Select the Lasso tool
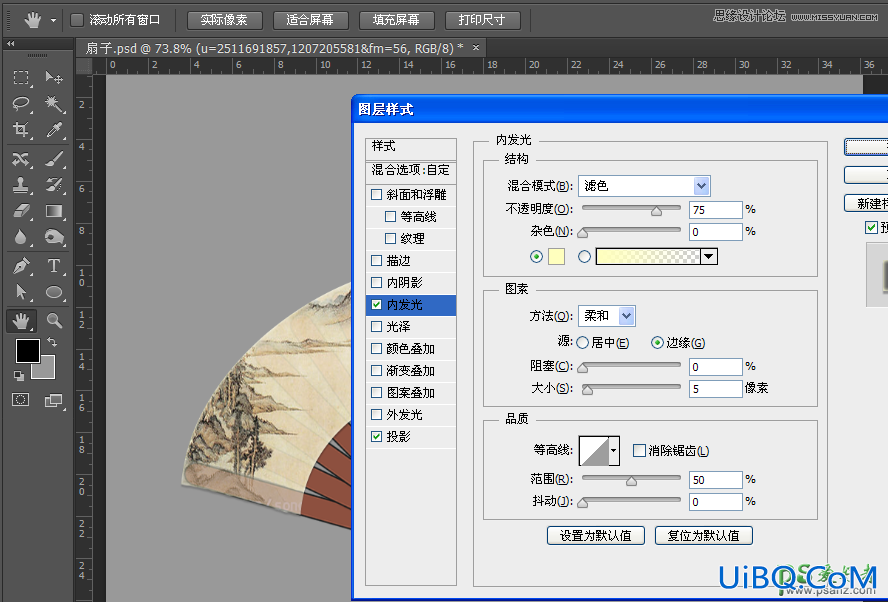The width and height of the screenshot is (888, 602). coord(21,103)
